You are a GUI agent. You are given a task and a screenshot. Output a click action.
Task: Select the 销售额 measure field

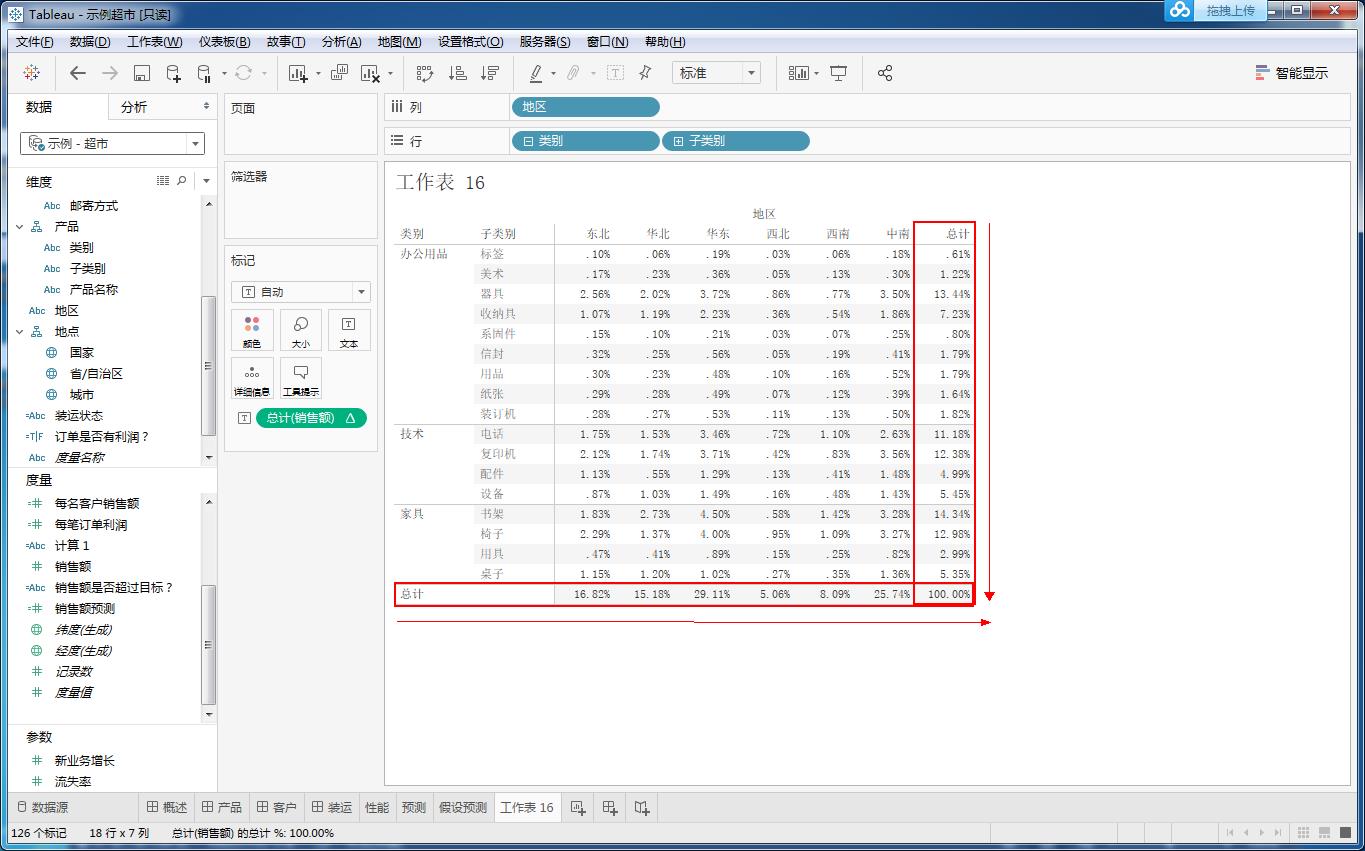click(x=72, y=566)
